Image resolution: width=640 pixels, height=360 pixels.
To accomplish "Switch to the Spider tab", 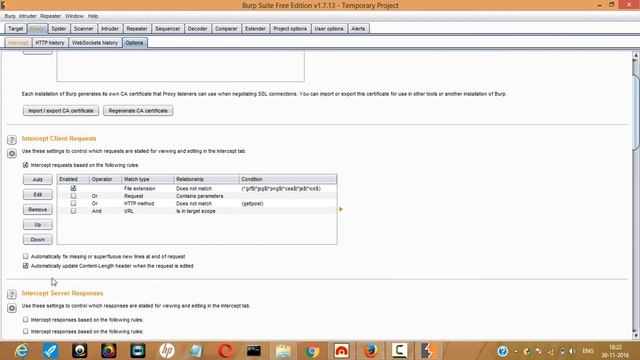I will pos(59,29).
